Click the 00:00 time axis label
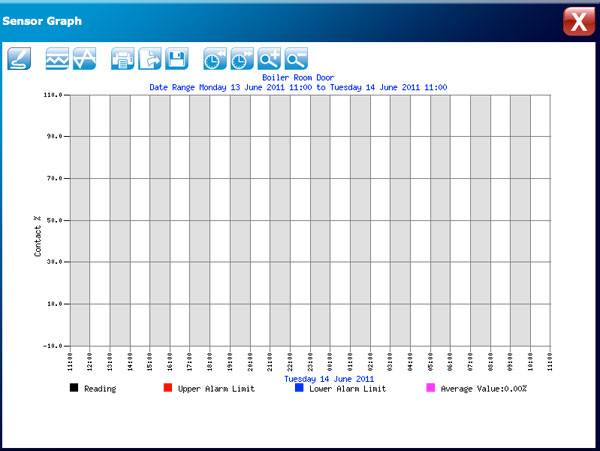 pos(330,362)
